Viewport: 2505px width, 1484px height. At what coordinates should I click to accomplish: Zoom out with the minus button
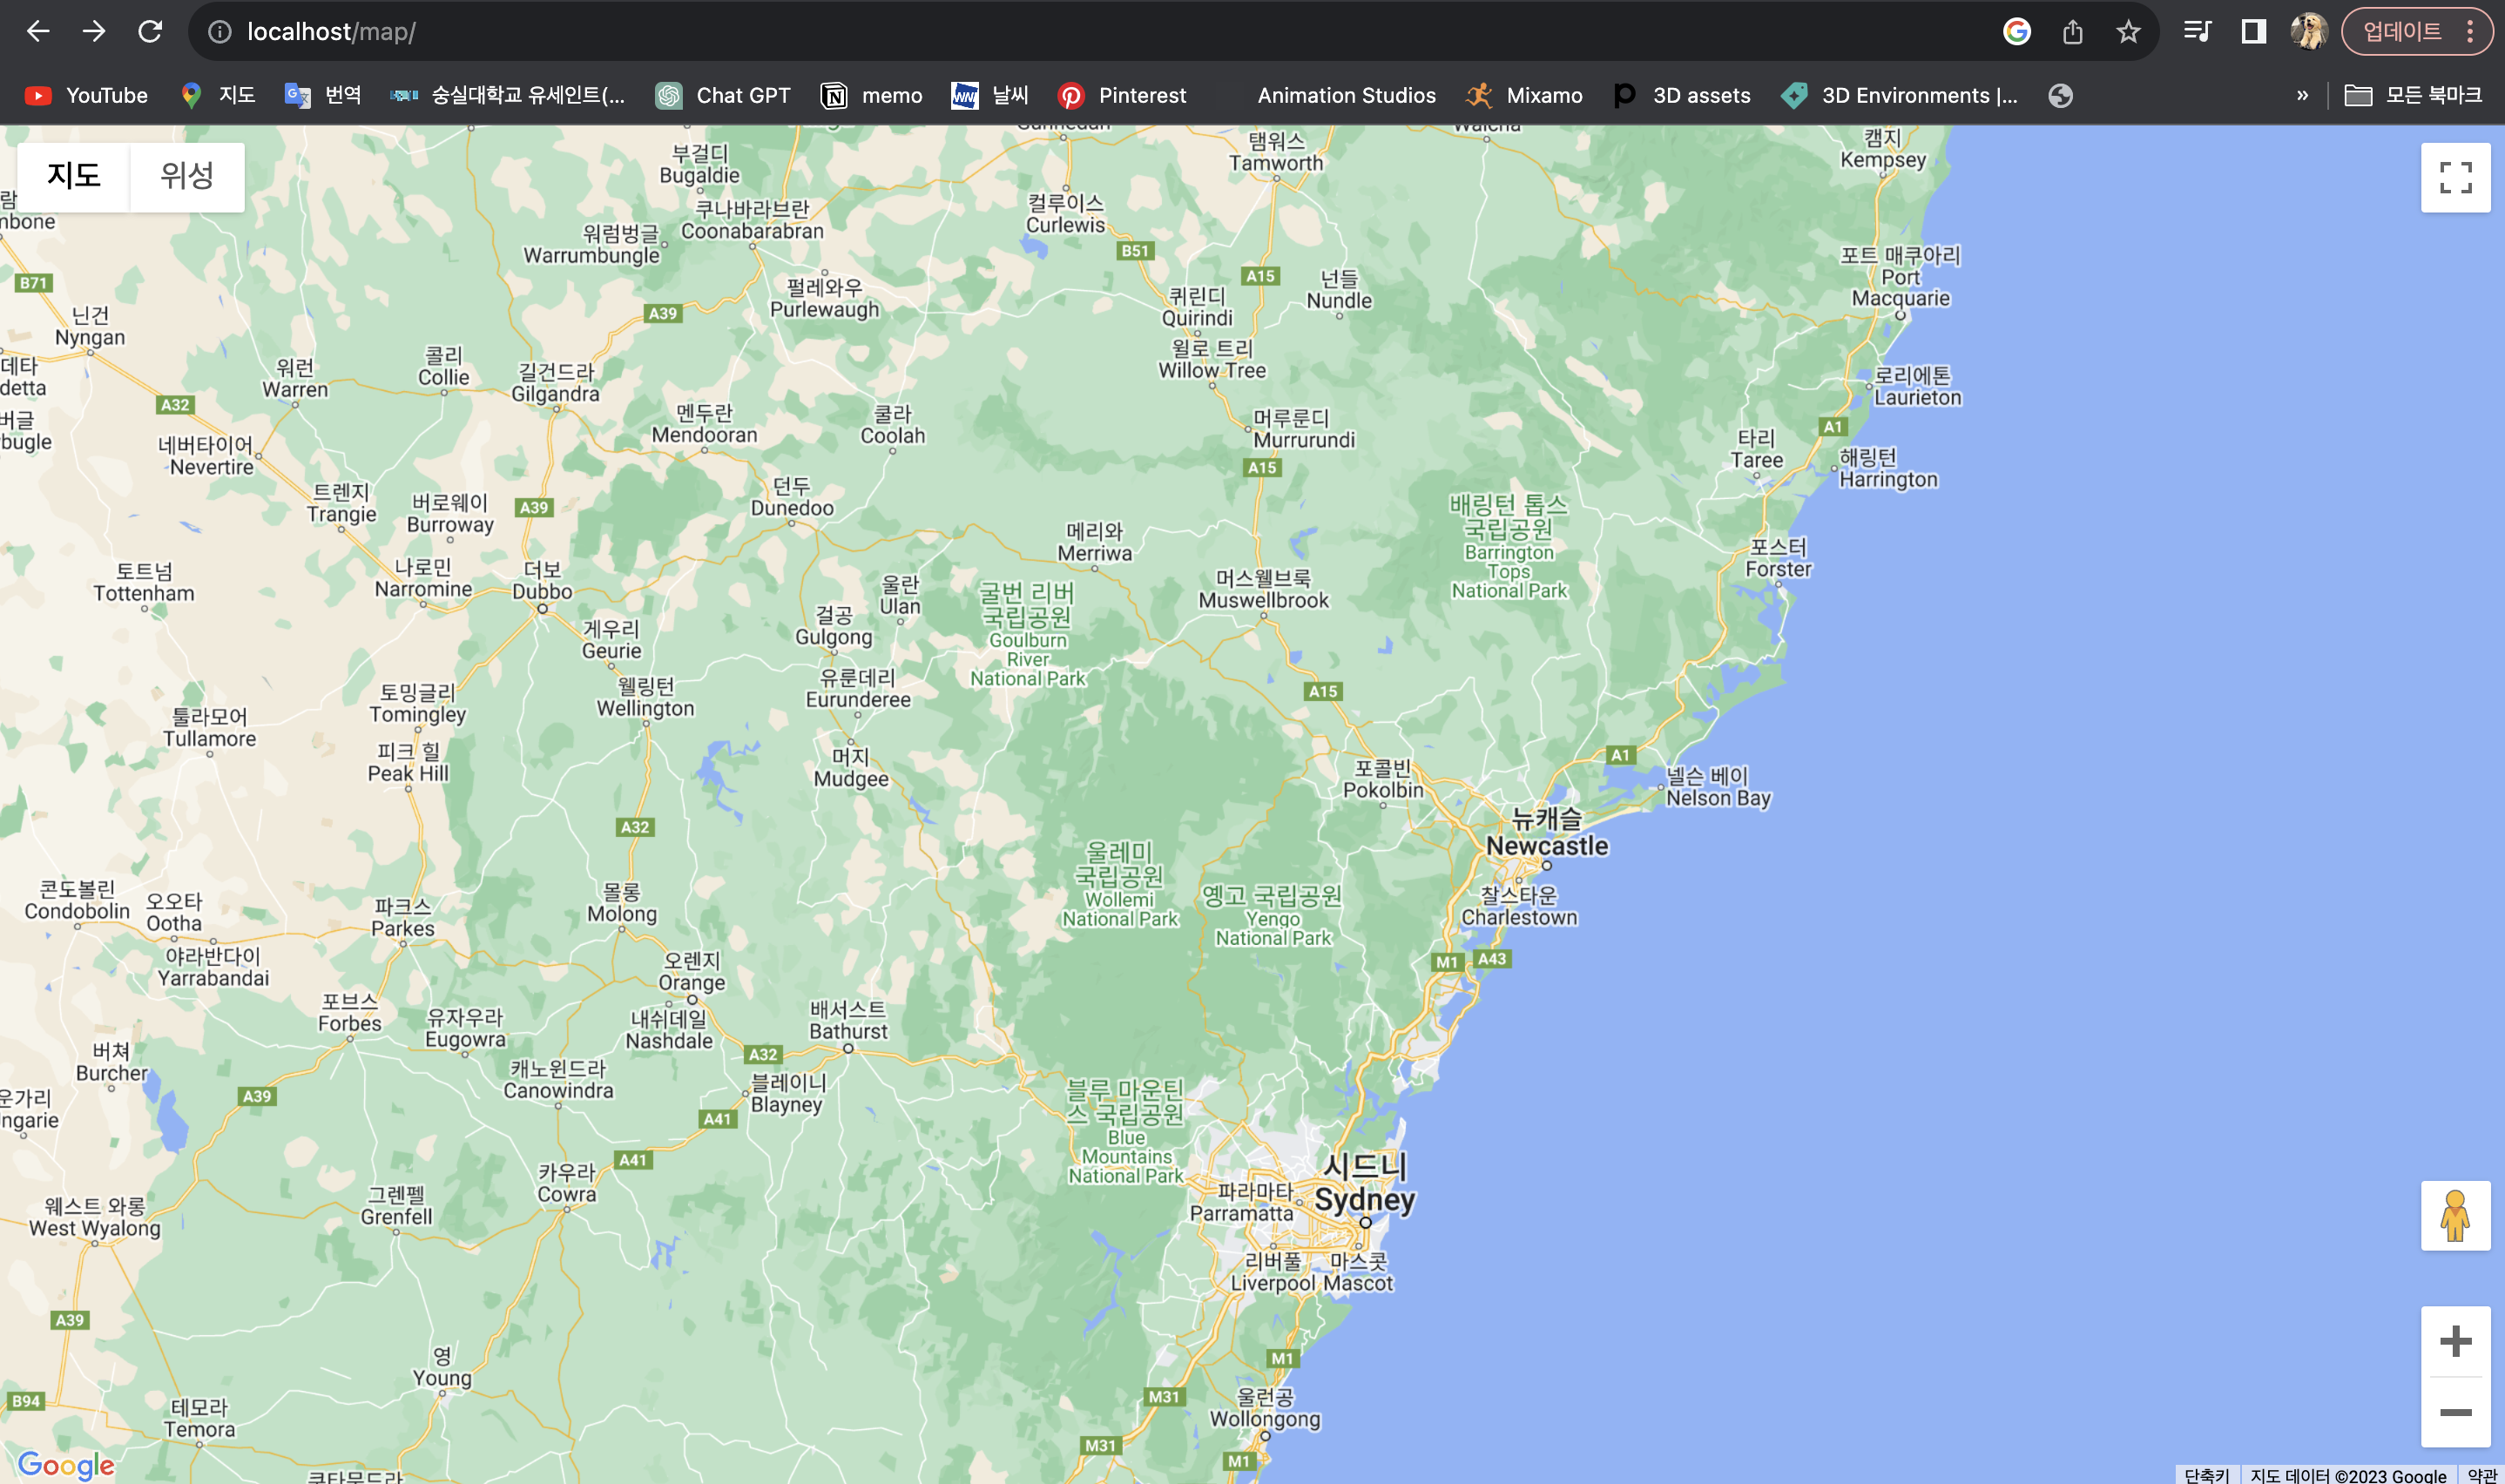(2455, 1412)
